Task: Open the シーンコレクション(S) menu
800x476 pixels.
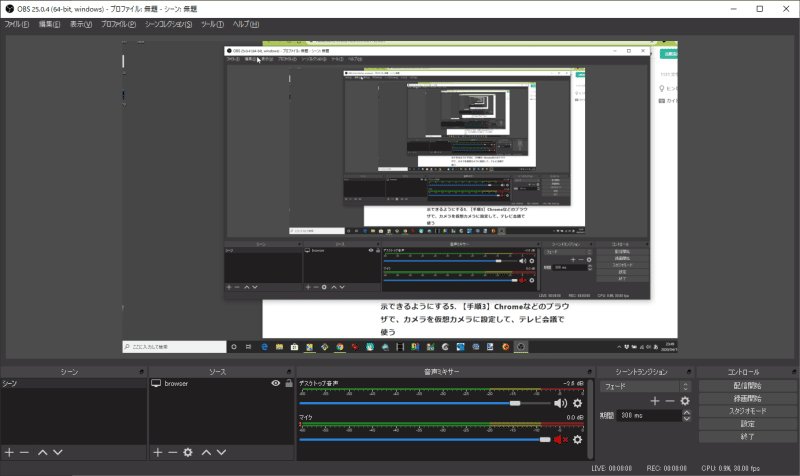Action: pos(168,24)
